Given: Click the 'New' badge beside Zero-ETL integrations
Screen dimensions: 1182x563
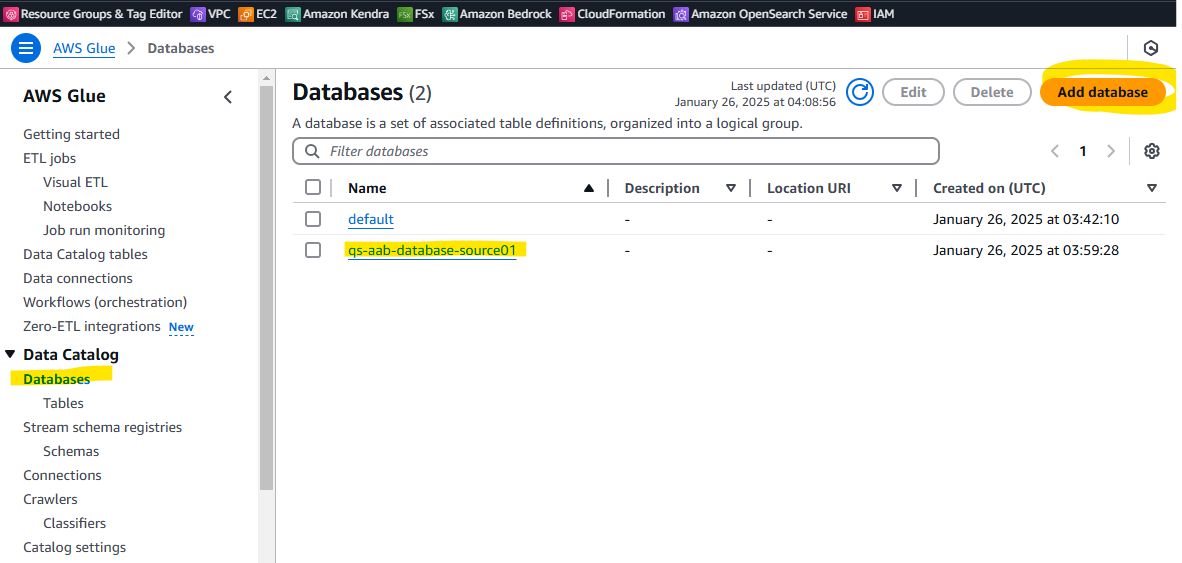Looking at the screenshot, I should coord(181,327).
